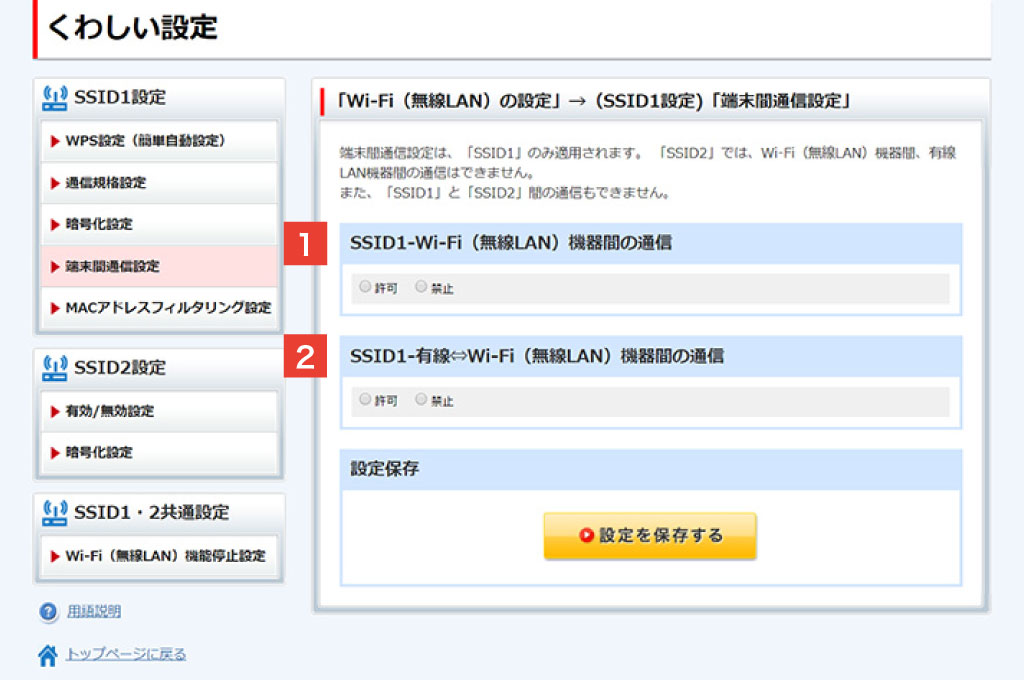Click the SSID1・2共通設定 section heading

coord(152,513)
